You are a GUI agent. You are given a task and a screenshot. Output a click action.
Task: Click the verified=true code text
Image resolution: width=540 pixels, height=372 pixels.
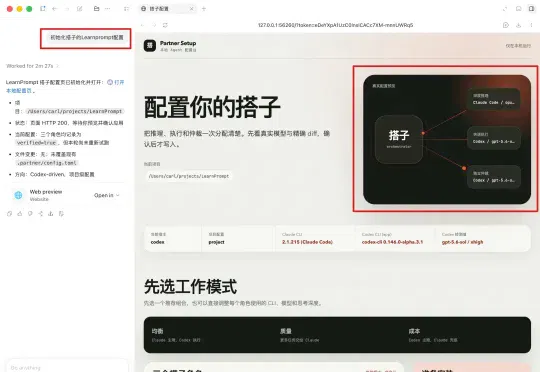(36, 143)
